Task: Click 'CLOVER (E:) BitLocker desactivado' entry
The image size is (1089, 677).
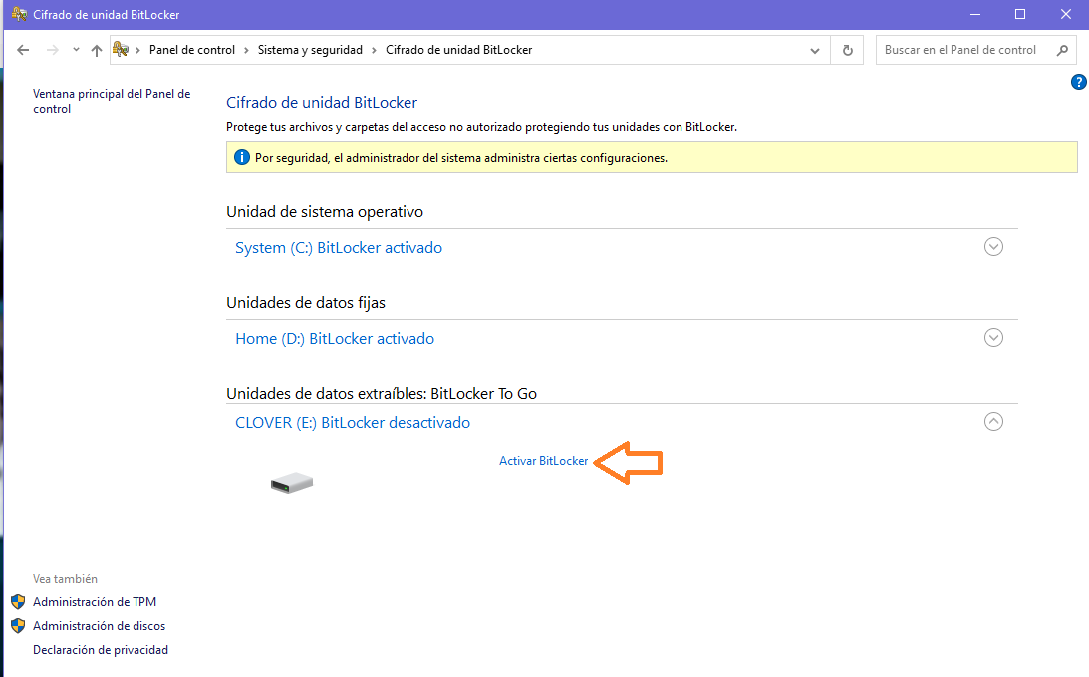Action: pyautogui.click(x=352, y=423)
